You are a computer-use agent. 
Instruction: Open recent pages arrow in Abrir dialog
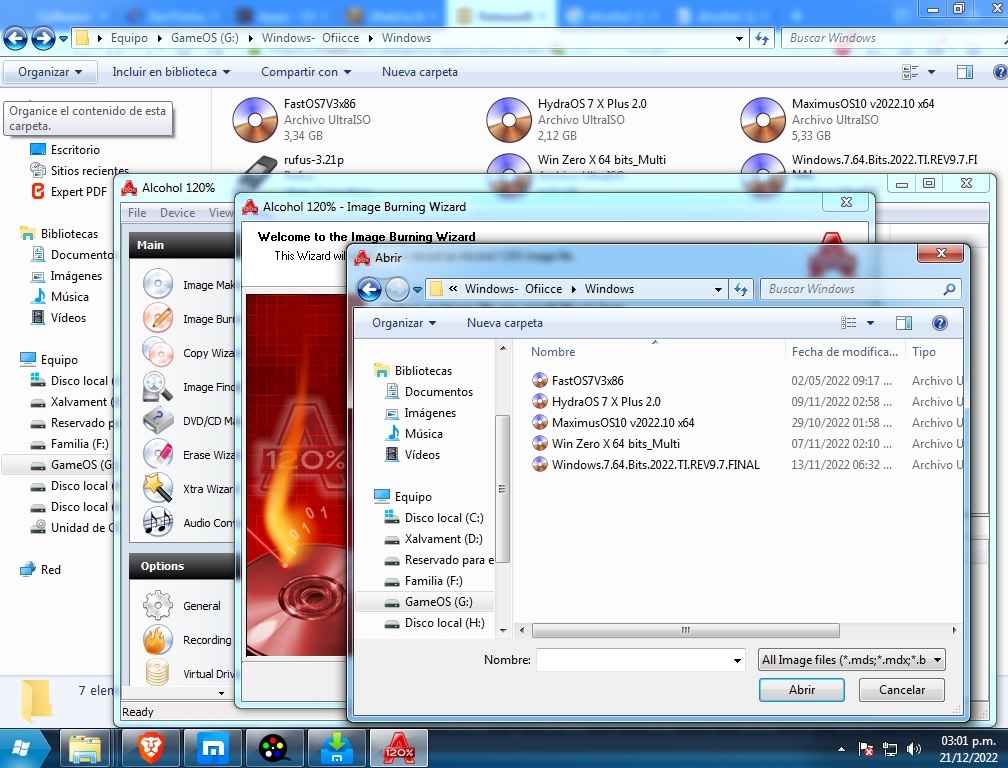pos(417,289)
